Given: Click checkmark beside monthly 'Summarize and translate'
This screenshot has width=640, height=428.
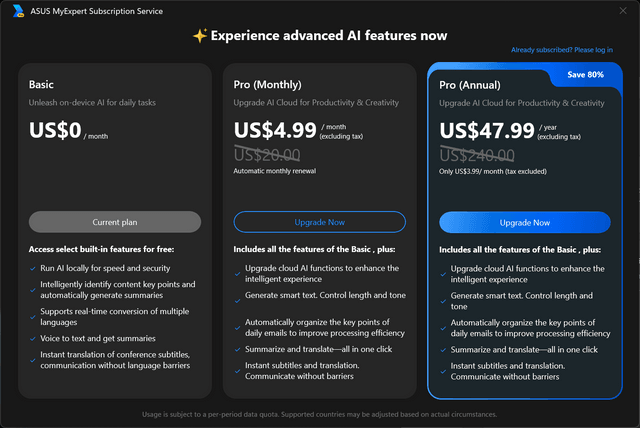Looking at the screenshot, I should (x=238, y=350).
